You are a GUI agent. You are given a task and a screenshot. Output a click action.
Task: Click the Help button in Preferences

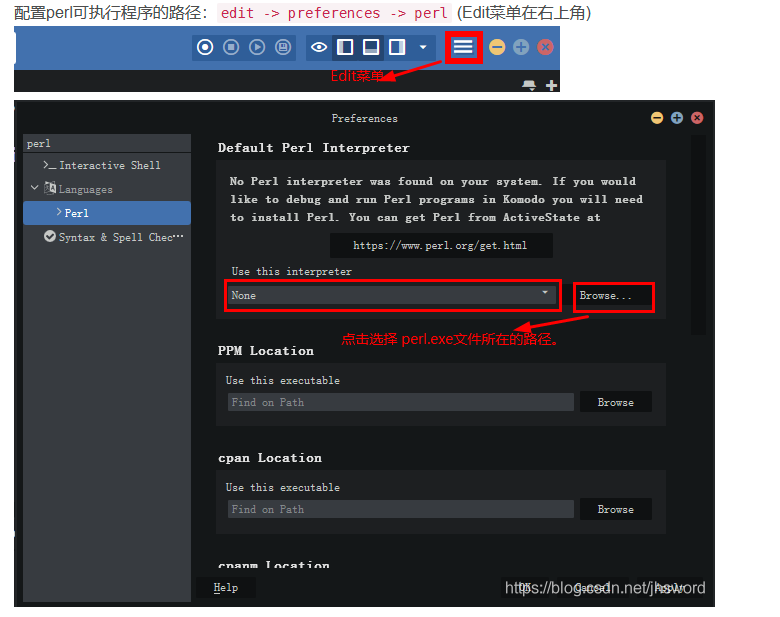pos(226,588)
